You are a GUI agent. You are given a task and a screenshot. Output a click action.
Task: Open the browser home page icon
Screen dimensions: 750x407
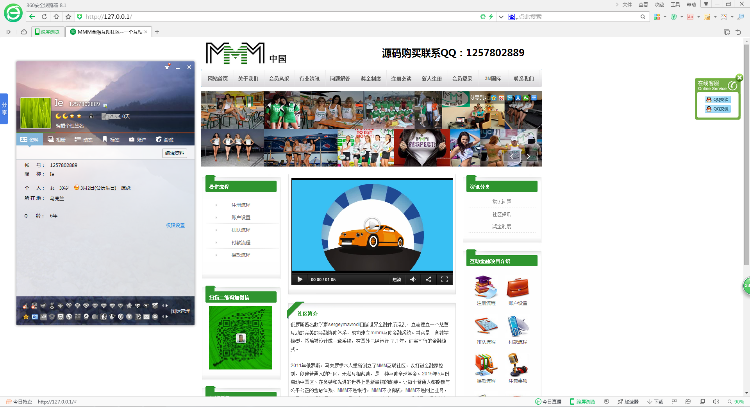click(x=56, y=16)
